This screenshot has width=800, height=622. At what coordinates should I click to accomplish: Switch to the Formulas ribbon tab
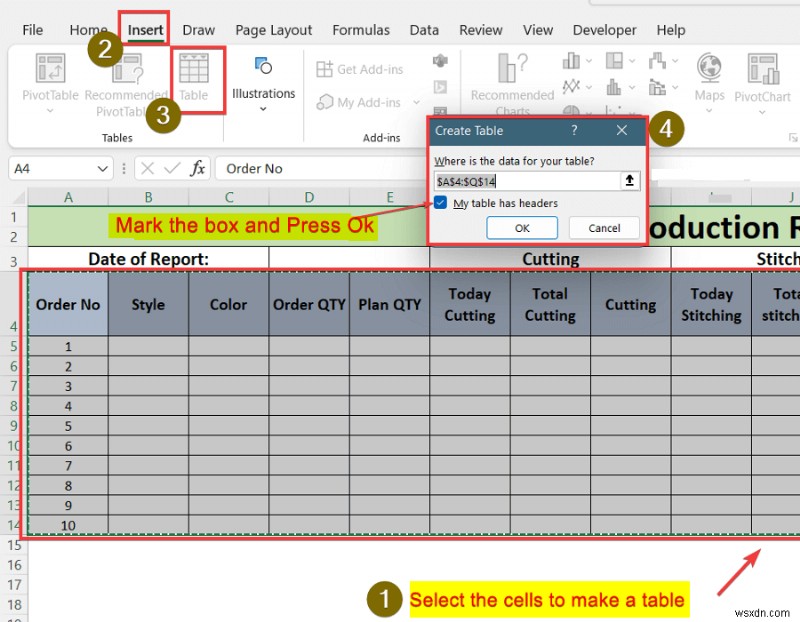tap(361, 30)
